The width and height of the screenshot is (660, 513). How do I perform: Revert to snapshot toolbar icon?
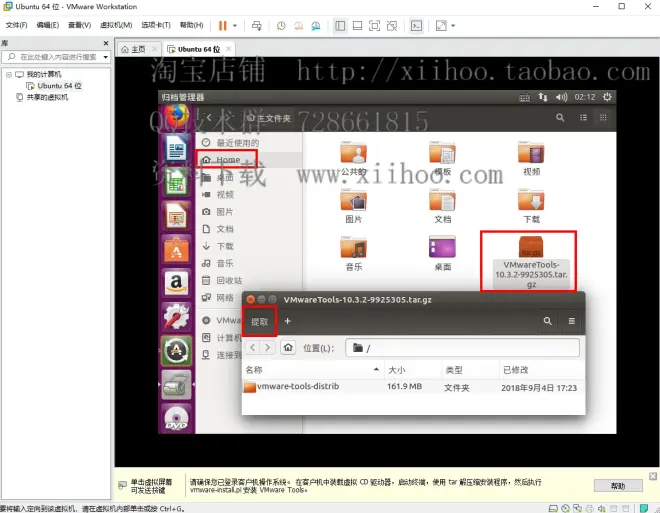298,26
